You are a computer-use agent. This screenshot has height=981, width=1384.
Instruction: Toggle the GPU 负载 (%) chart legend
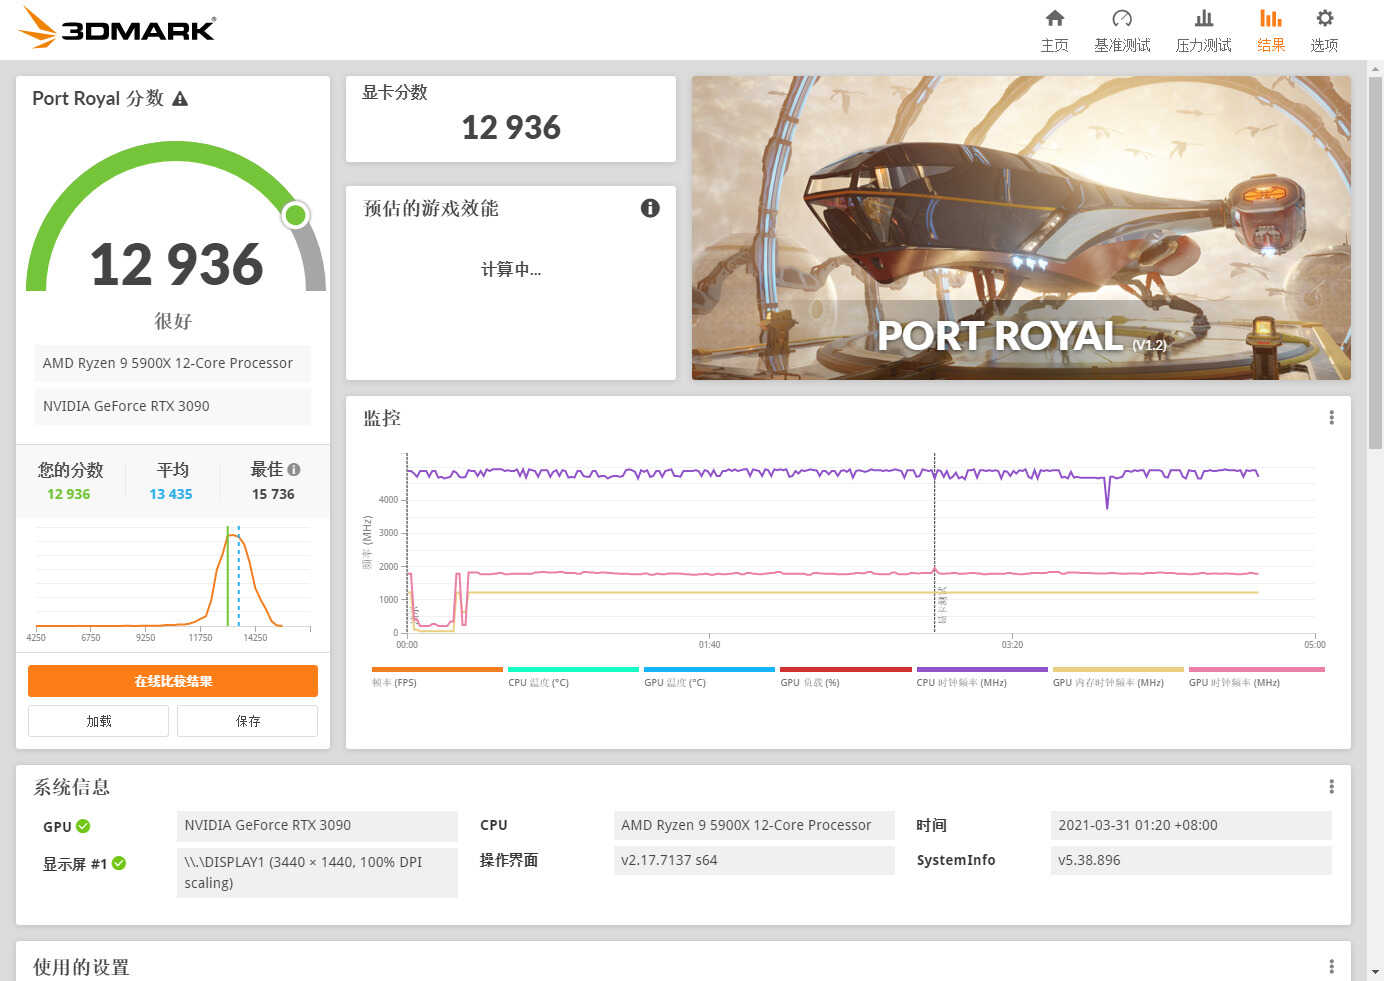(845, 677)
